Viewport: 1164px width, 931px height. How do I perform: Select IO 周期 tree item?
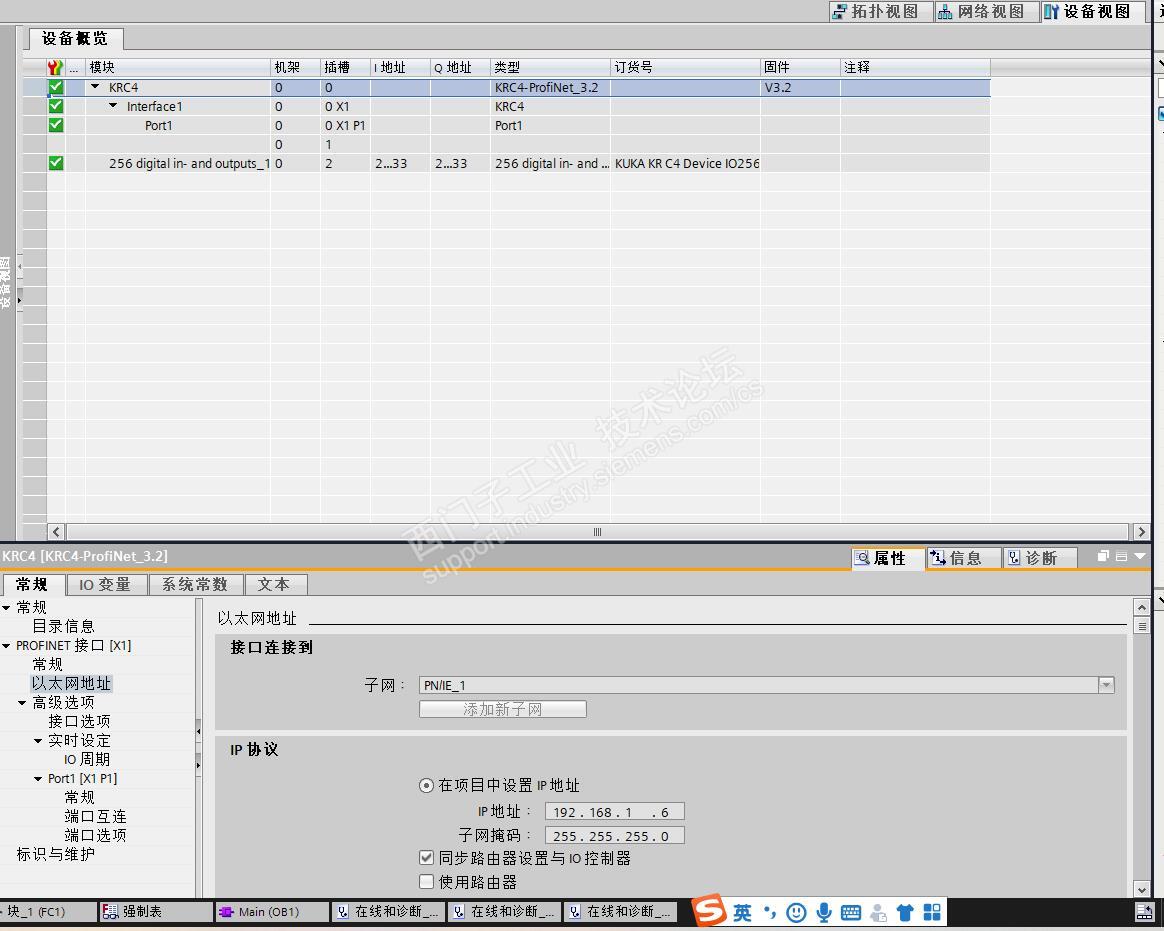click(x=87, y=760)
